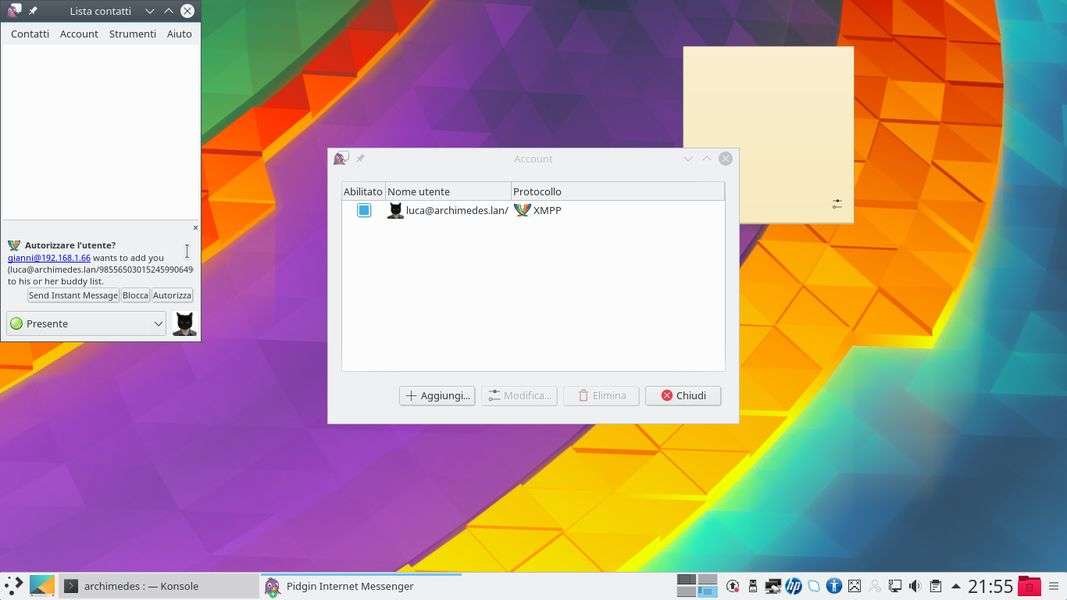The image size is (1067, 600).
Task: Click the Abilitato column header
Action: pyautogui.click(x=363, y=191)
